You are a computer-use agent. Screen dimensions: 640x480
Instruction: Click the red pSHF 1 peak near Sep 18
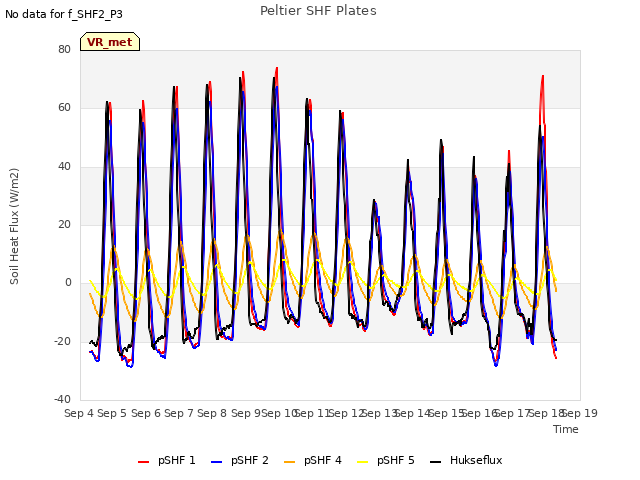pyautogui.click(x=542, y=77)
